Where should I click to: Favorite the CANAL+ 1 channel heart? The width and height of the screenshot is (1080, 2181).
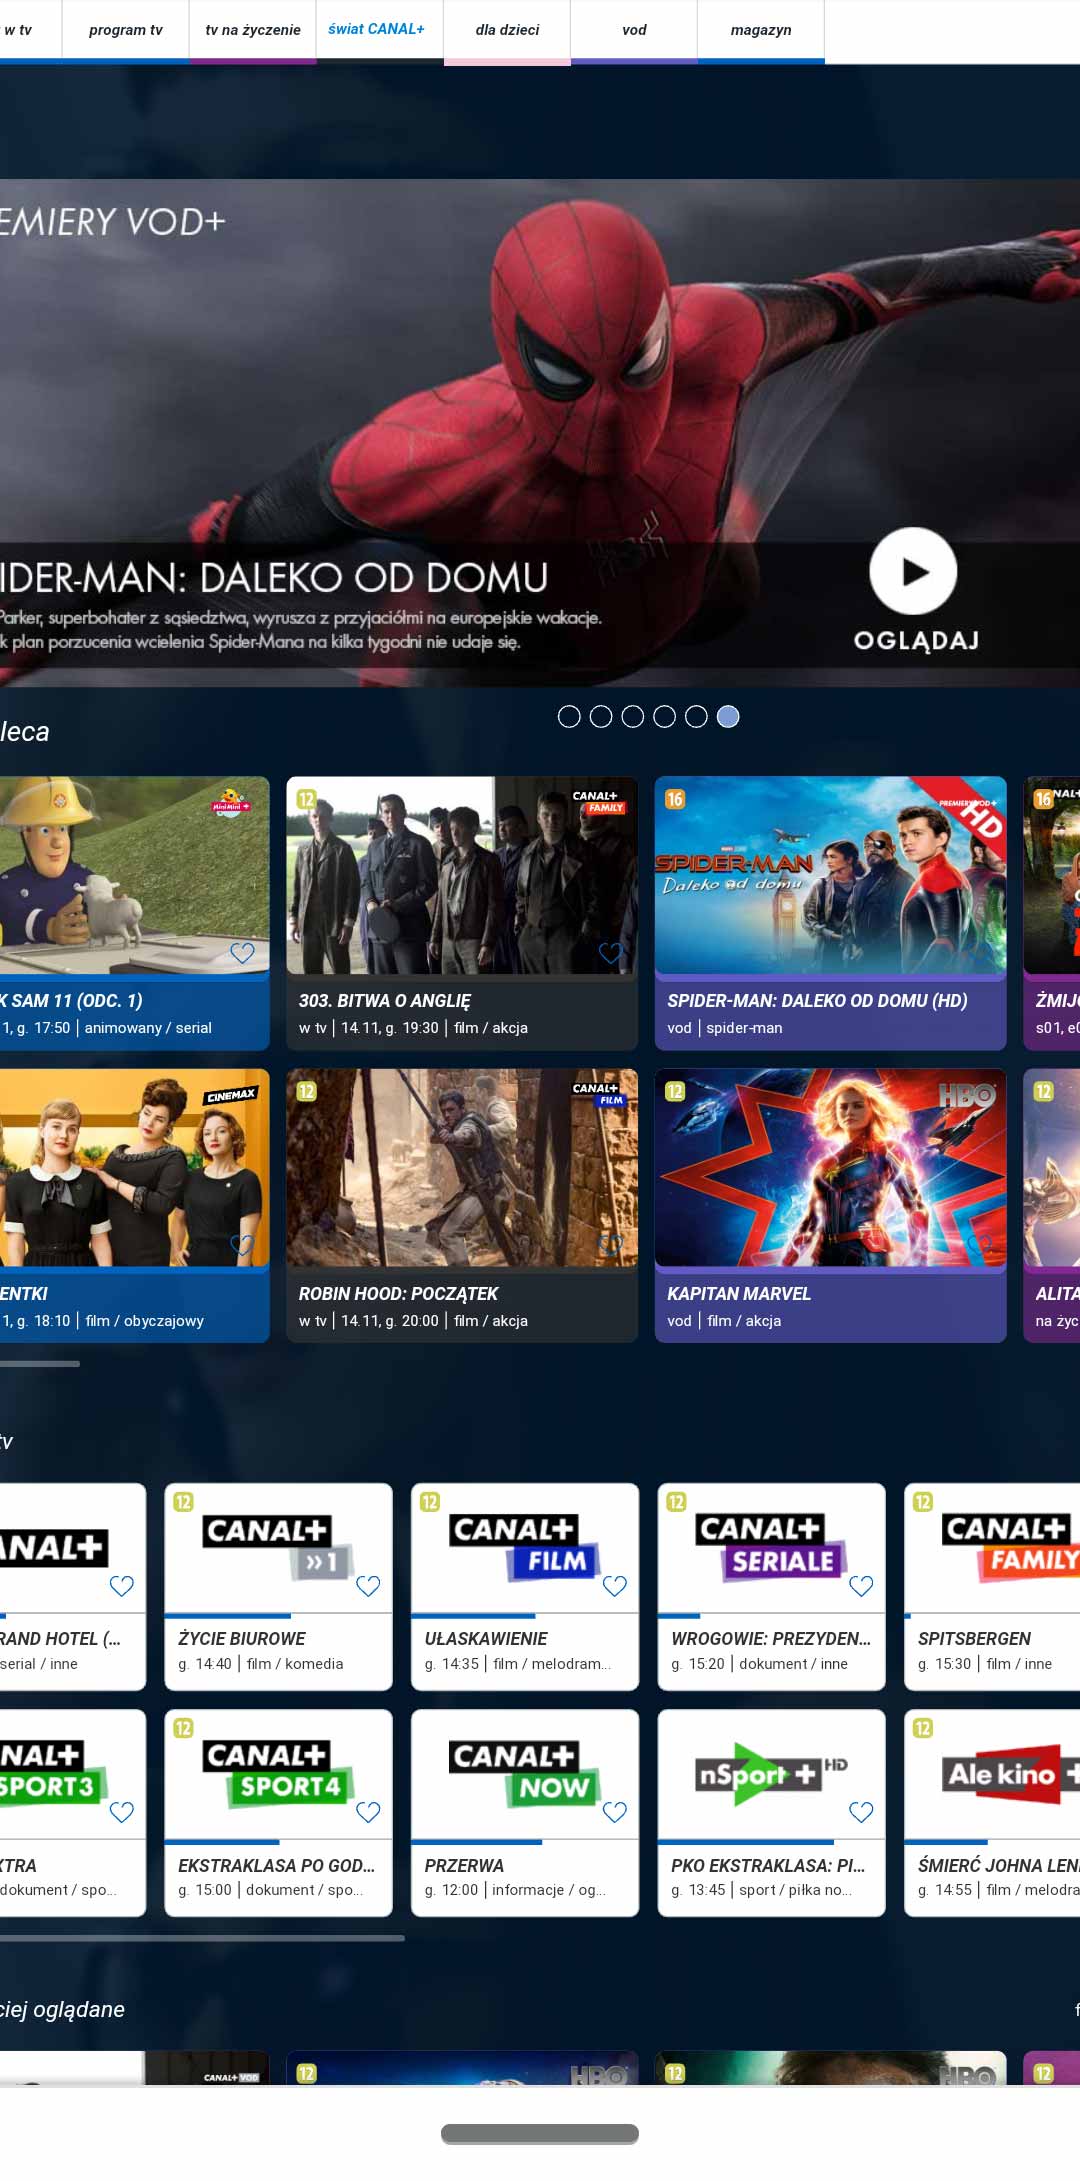(x=368, y=1586)
